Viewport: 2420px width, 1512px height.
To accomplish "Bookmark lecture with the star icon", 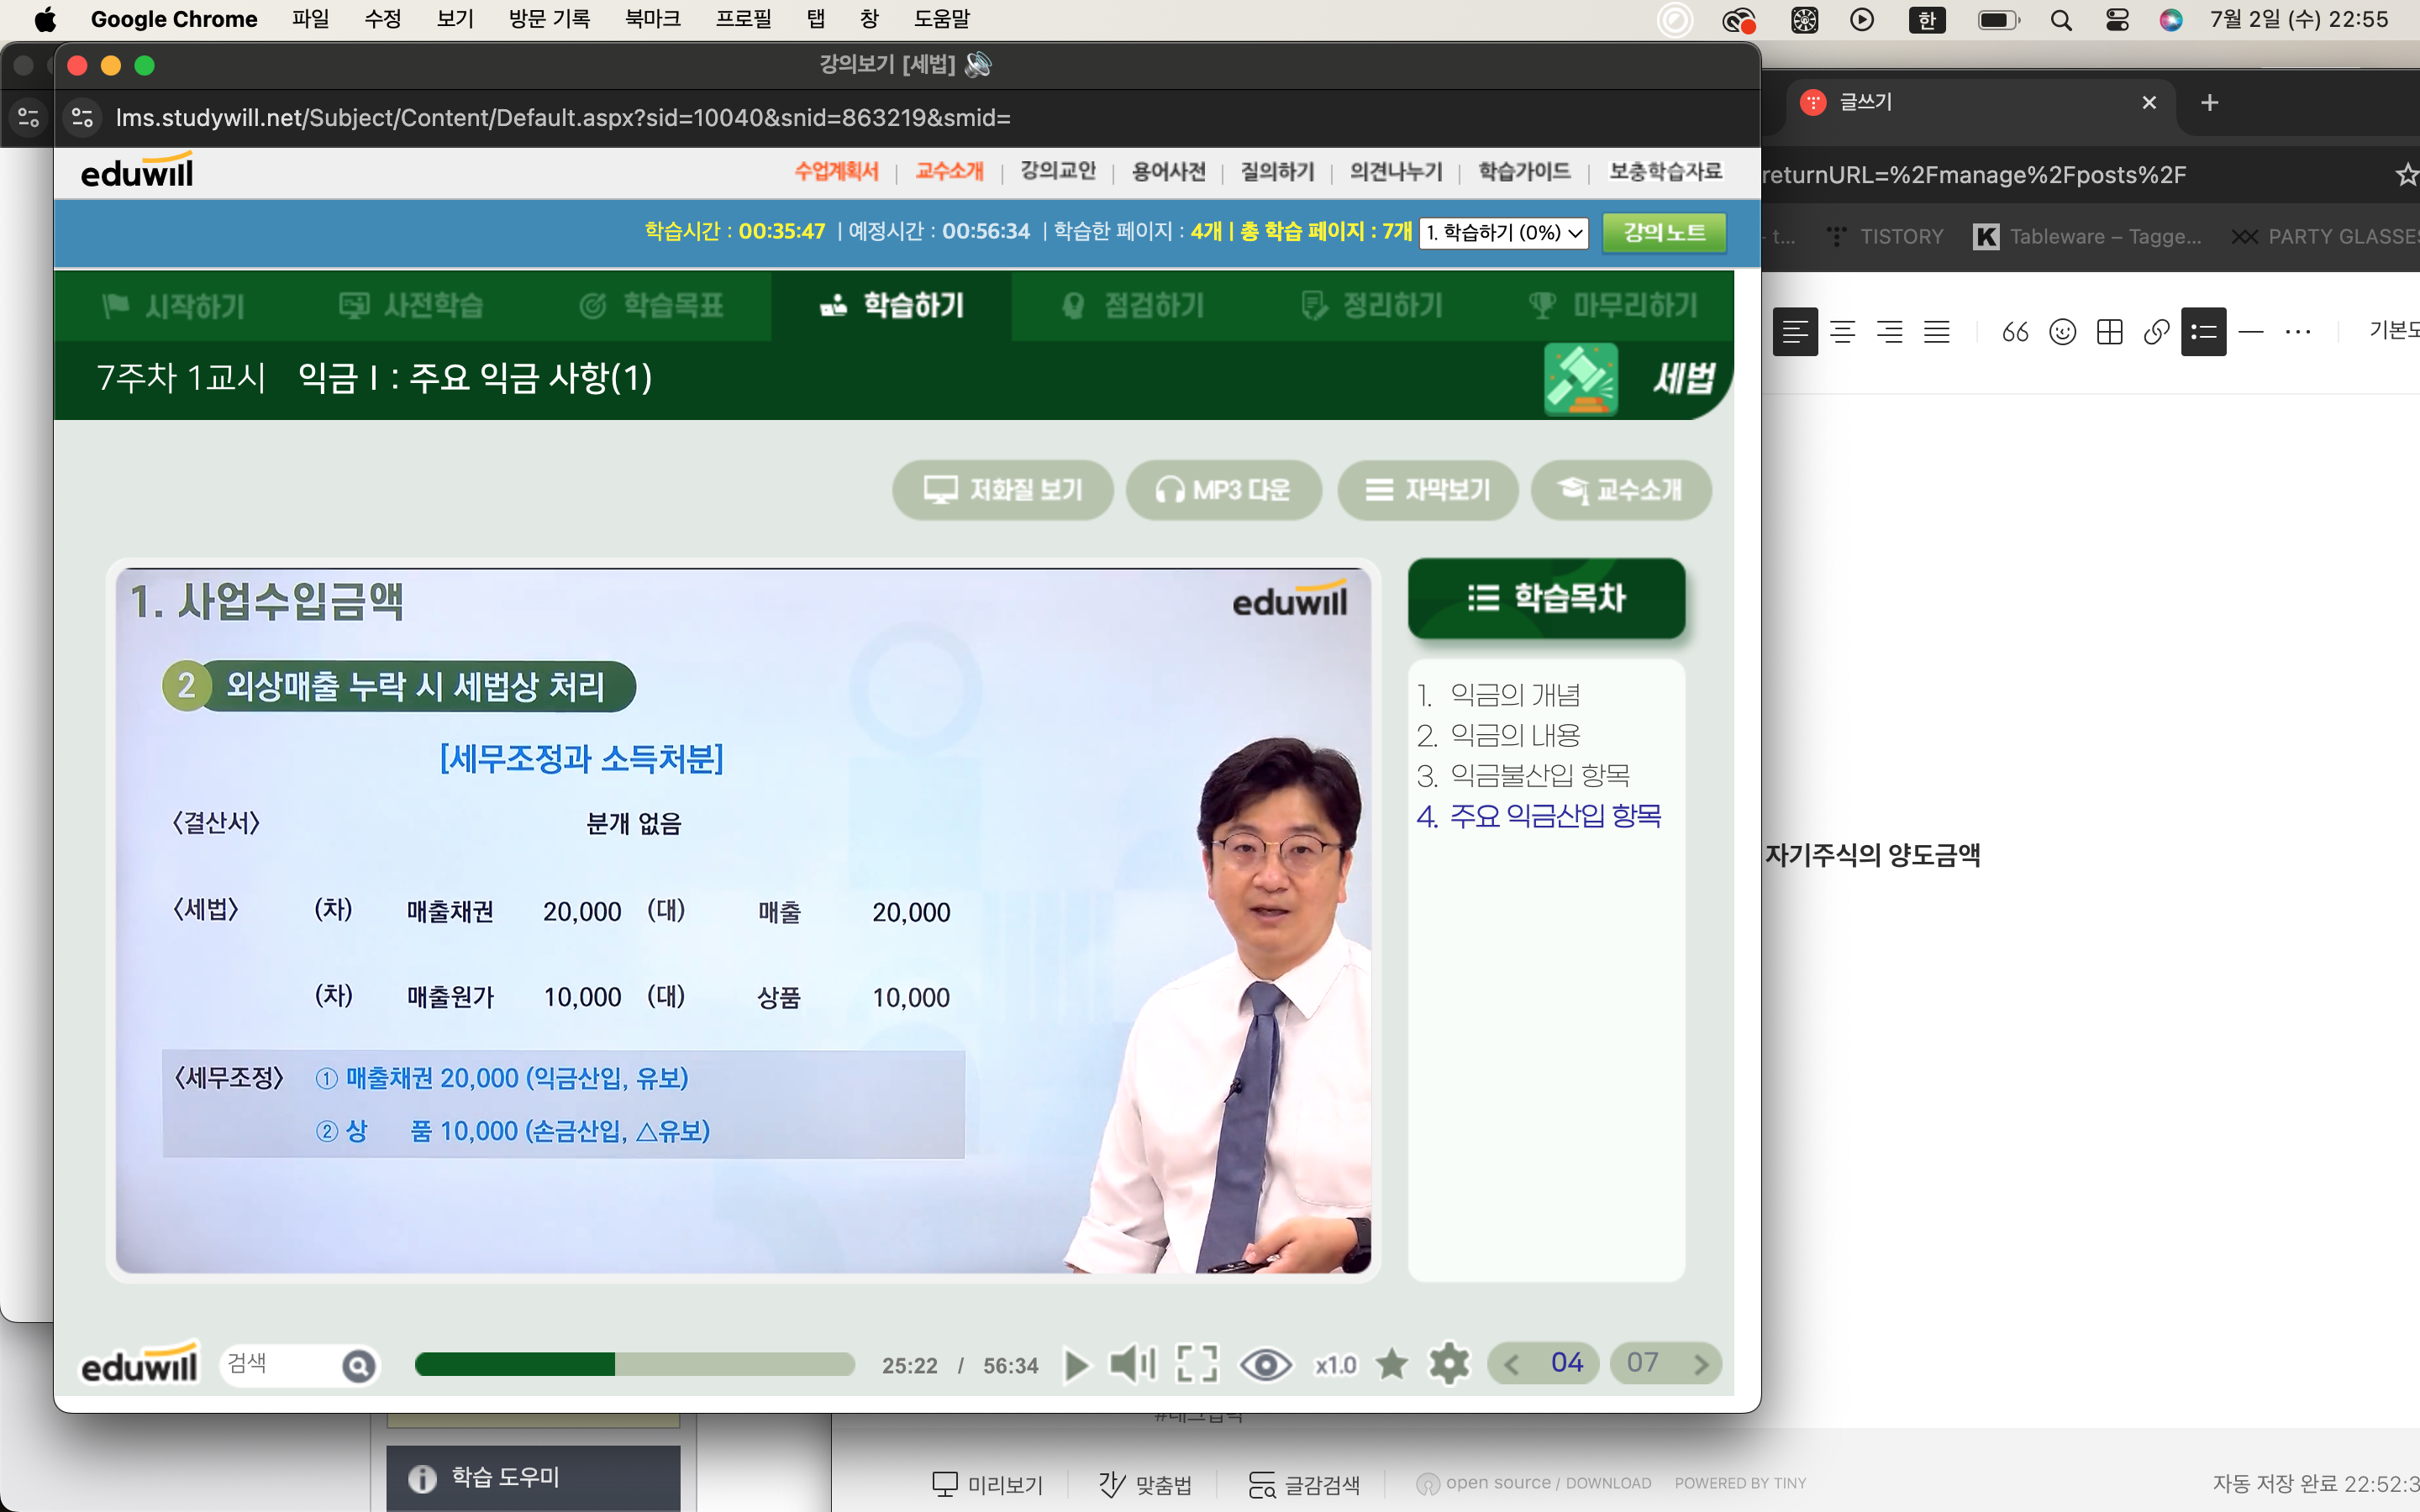I will pos(1391,1364).
